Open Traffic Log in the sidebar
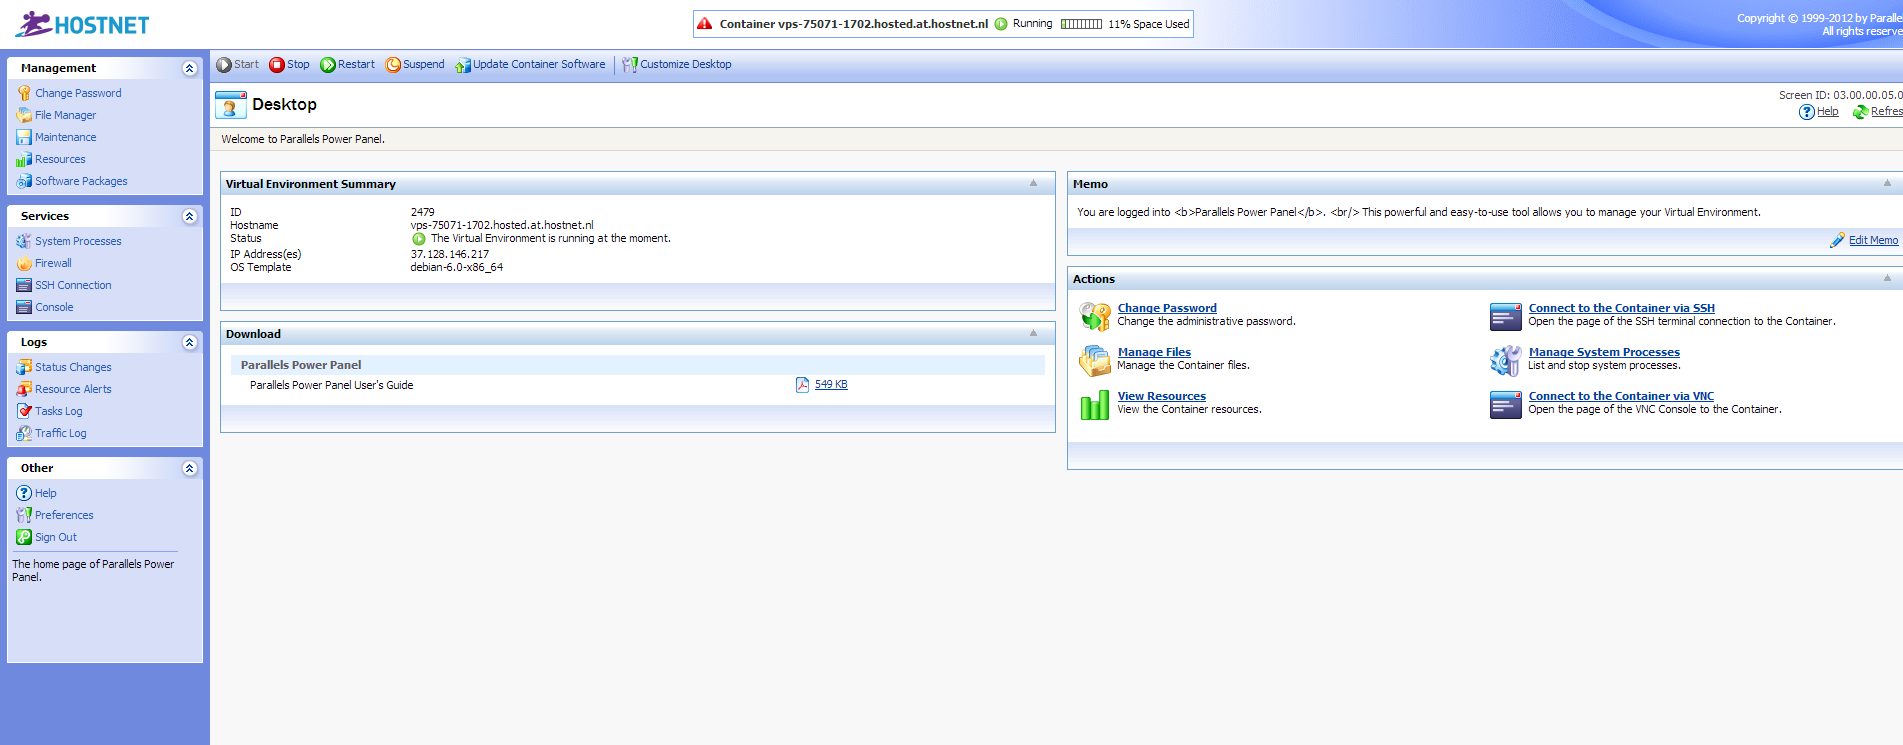Viewport: 1903px width, 745px height. tap(60, 433)
